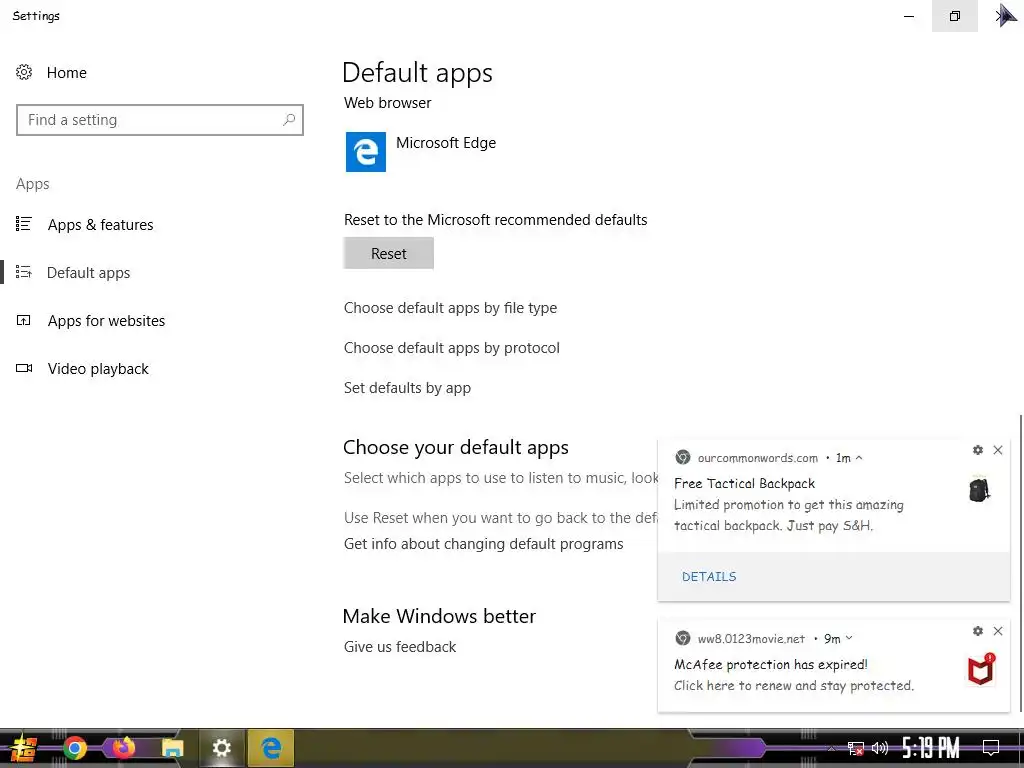Open Video playback settings page
Viewport: 1024px width, 768px height.
click(98, 369)
